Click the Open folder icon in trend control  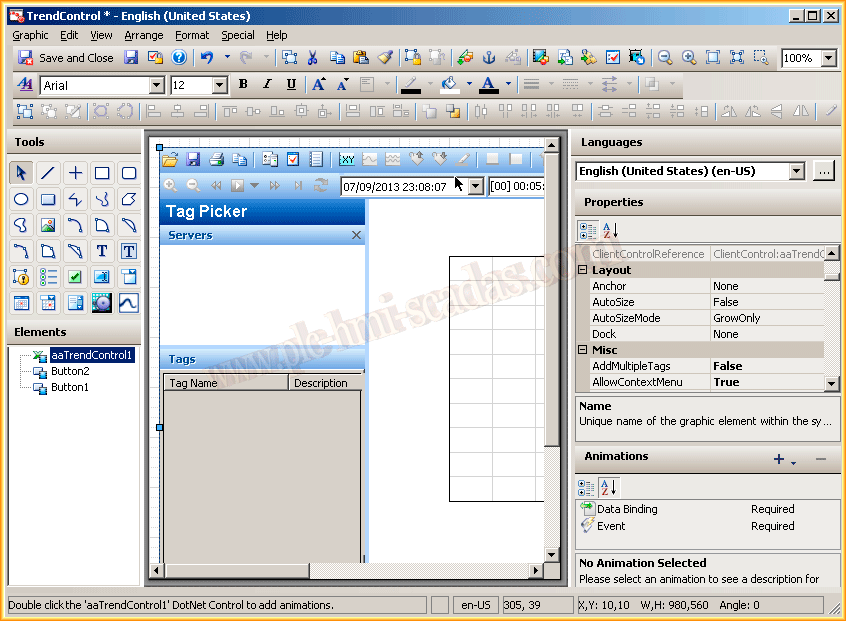170,159
